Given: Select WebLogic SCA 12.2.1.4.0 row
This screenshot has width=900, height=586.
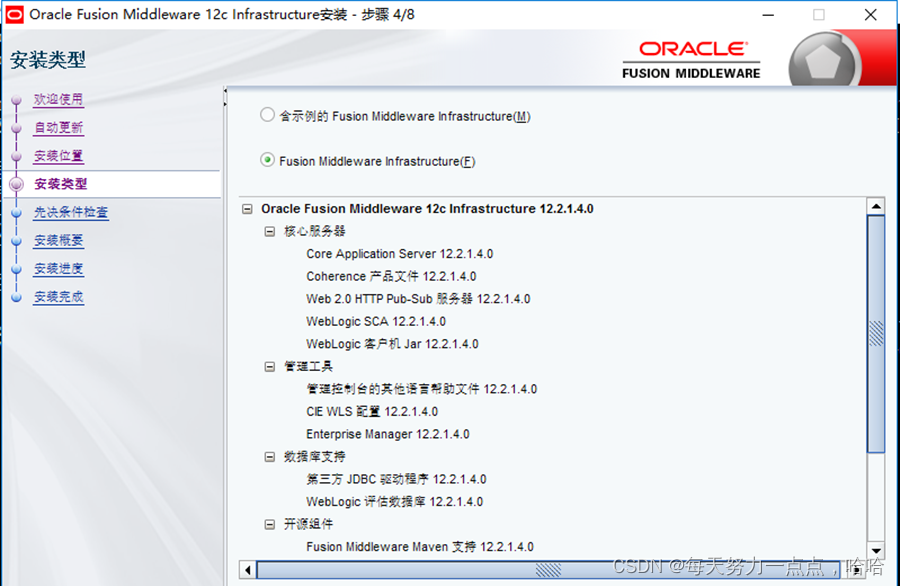Looking at the screenshot, I should [376, 321].
